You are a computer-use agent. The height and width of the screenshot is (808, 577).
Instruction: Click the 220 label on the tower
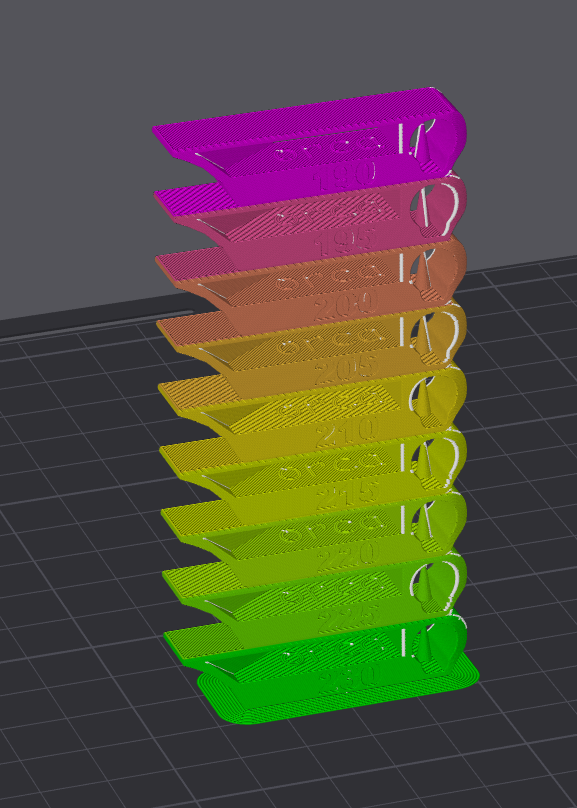click(x=348, y=556)
